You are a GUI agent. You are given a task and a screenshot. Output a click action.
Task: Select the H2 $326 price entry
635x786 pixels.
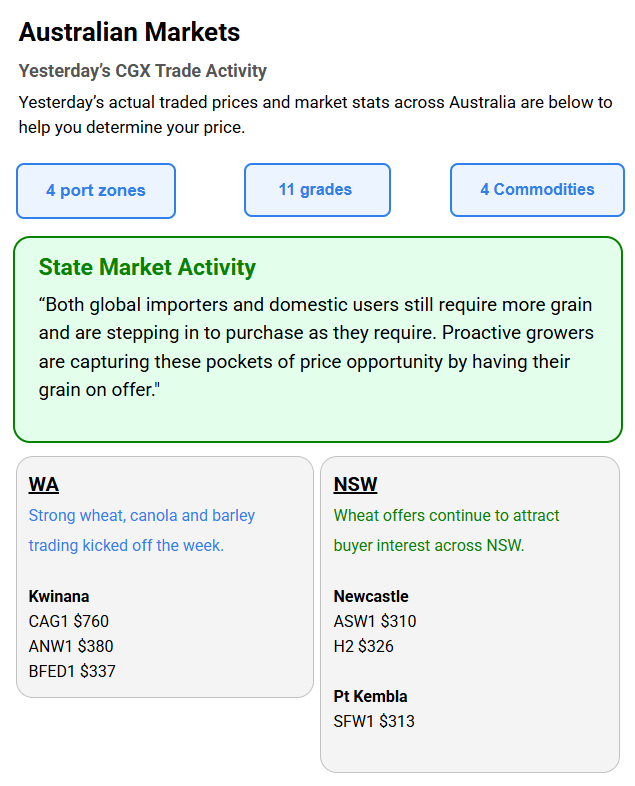coord(364,646)
